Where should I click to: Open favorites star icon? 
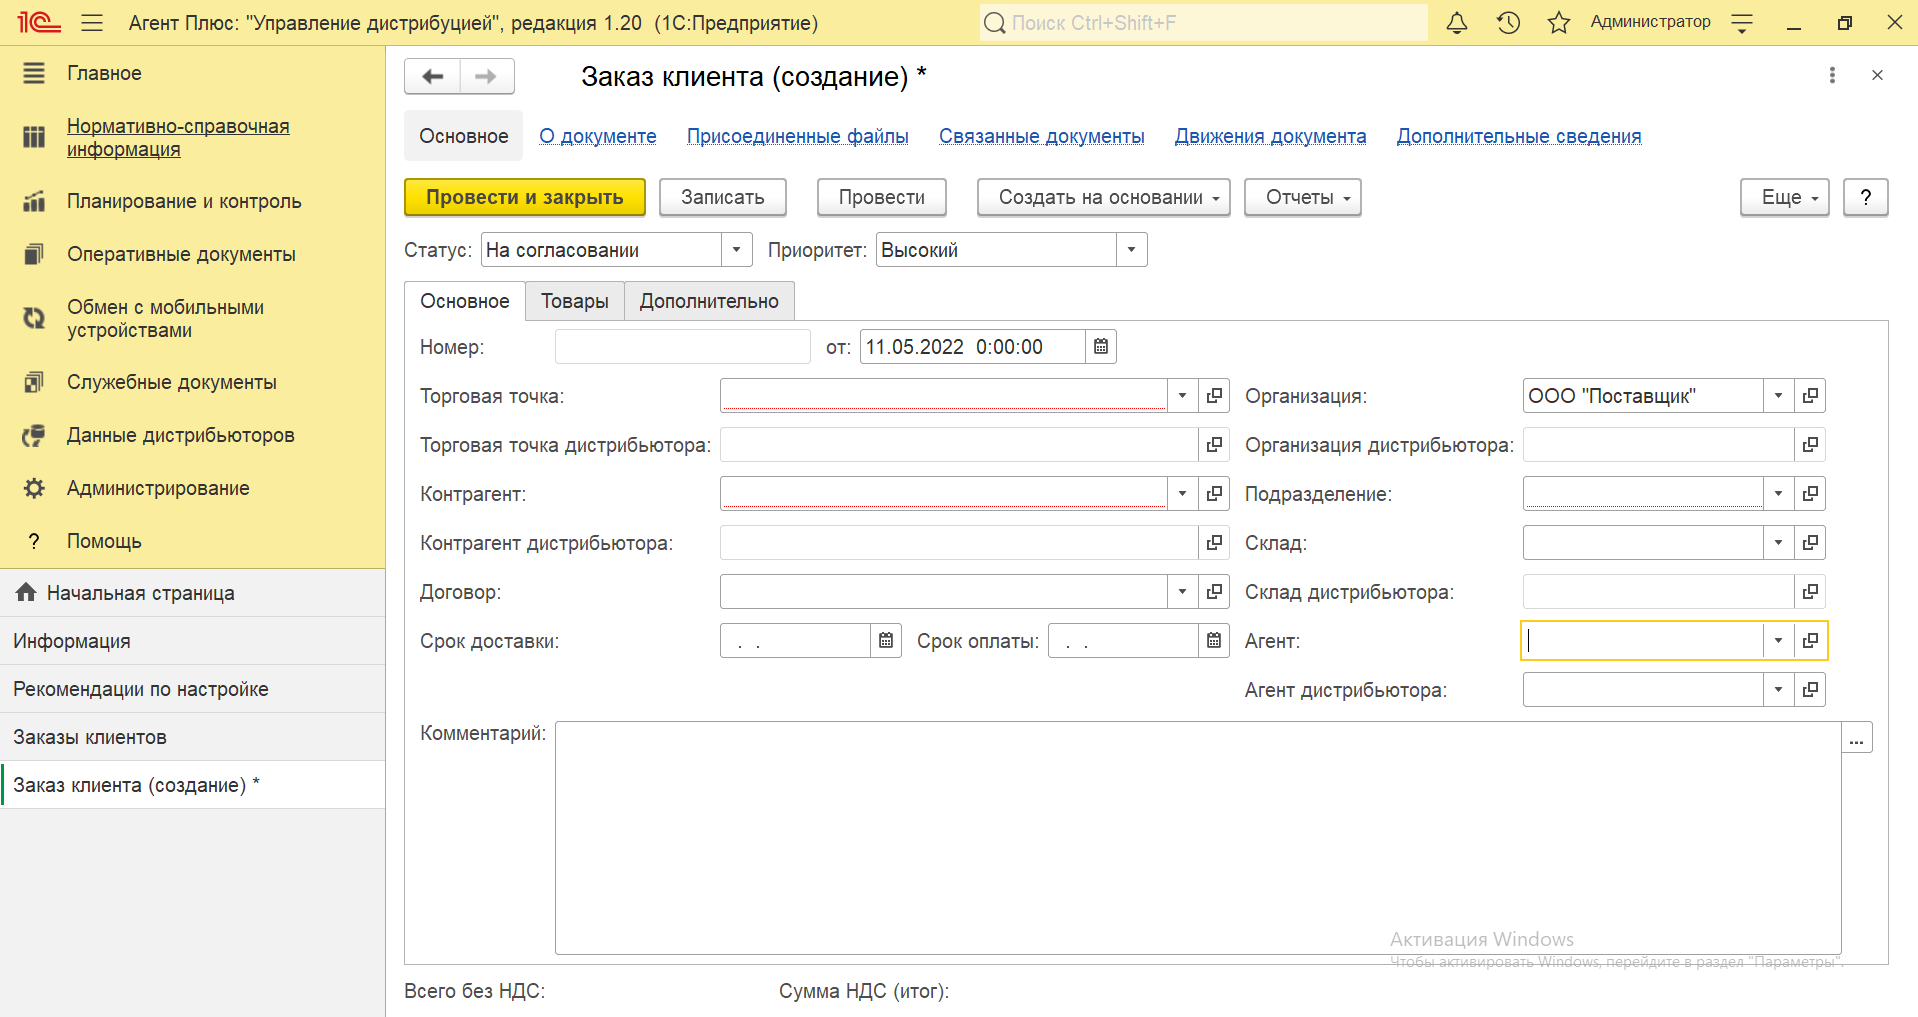coord(1558,22)
